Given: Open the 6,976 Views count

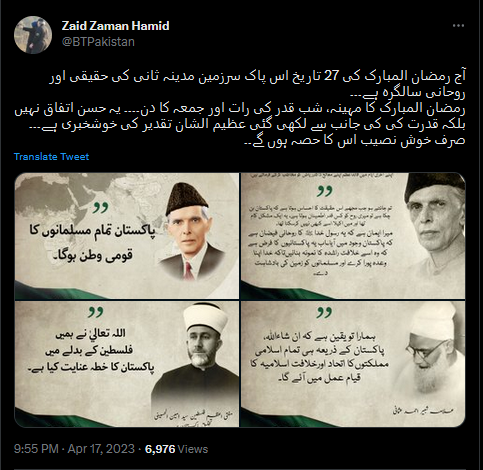Looking at the screenshot, I should (176, 449).
